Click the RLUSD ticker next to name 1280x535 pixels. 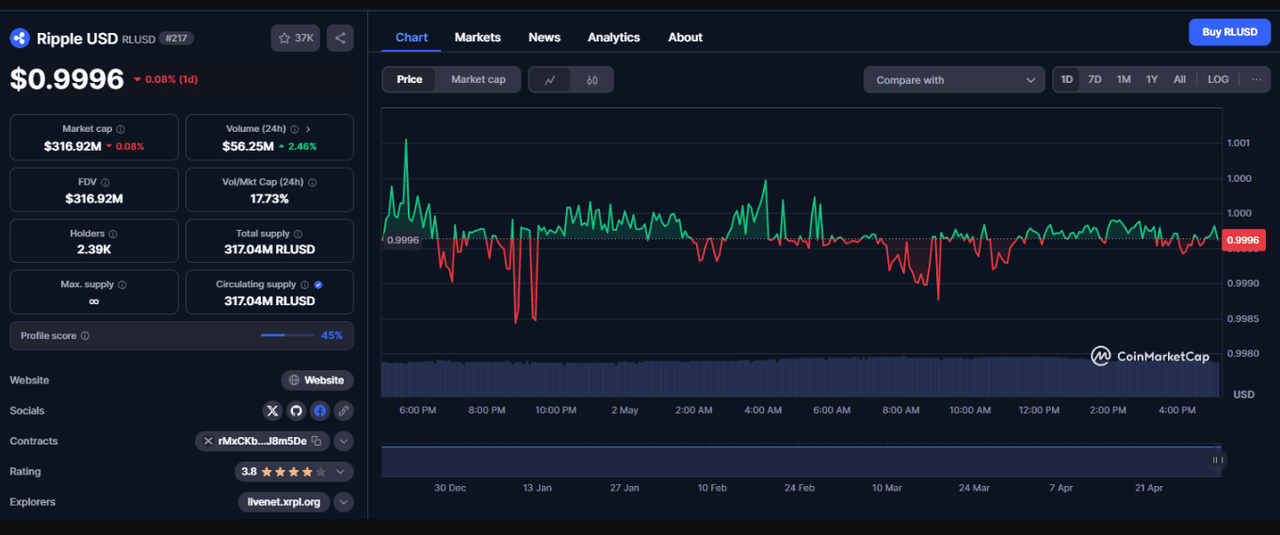137,39
